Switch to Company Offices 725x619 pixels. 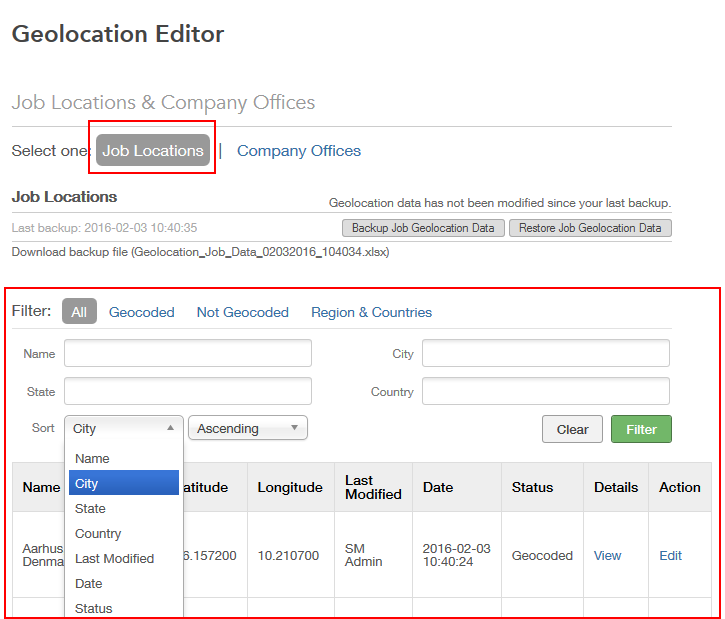[298, 151]
